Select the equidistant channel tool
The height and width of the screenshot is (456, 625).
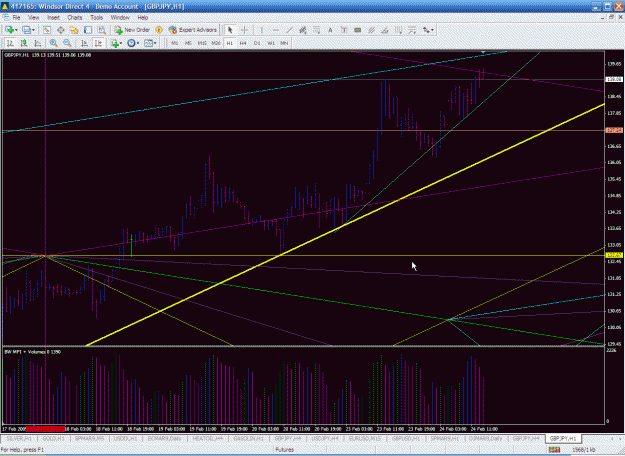coord(303,30)
